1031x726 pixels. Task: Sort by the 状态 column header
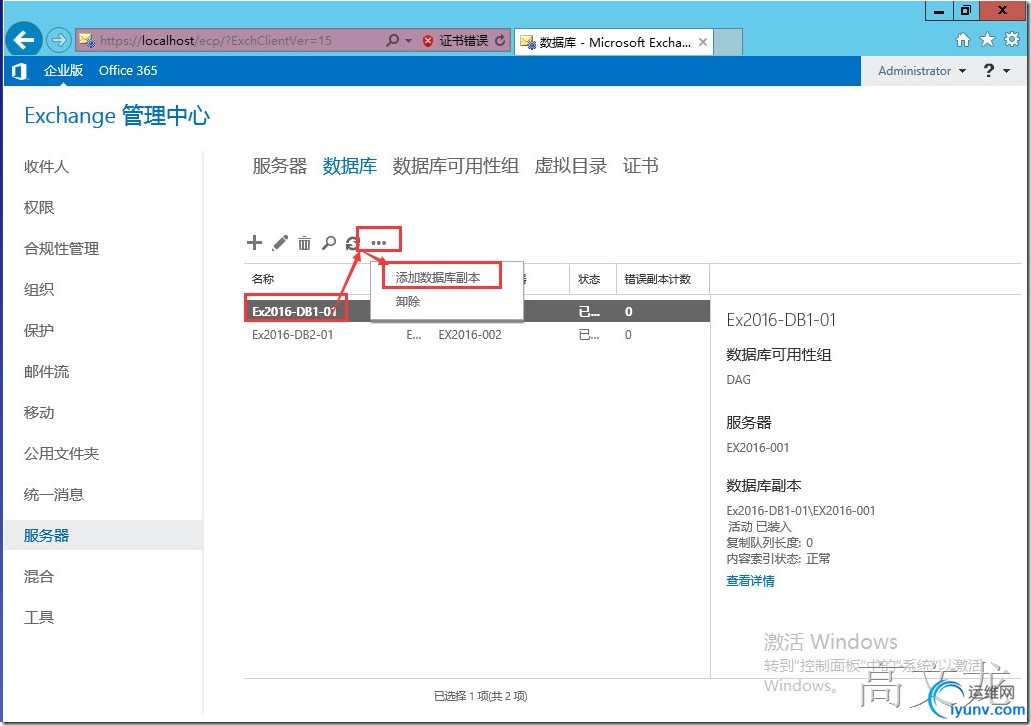(589, 279)
